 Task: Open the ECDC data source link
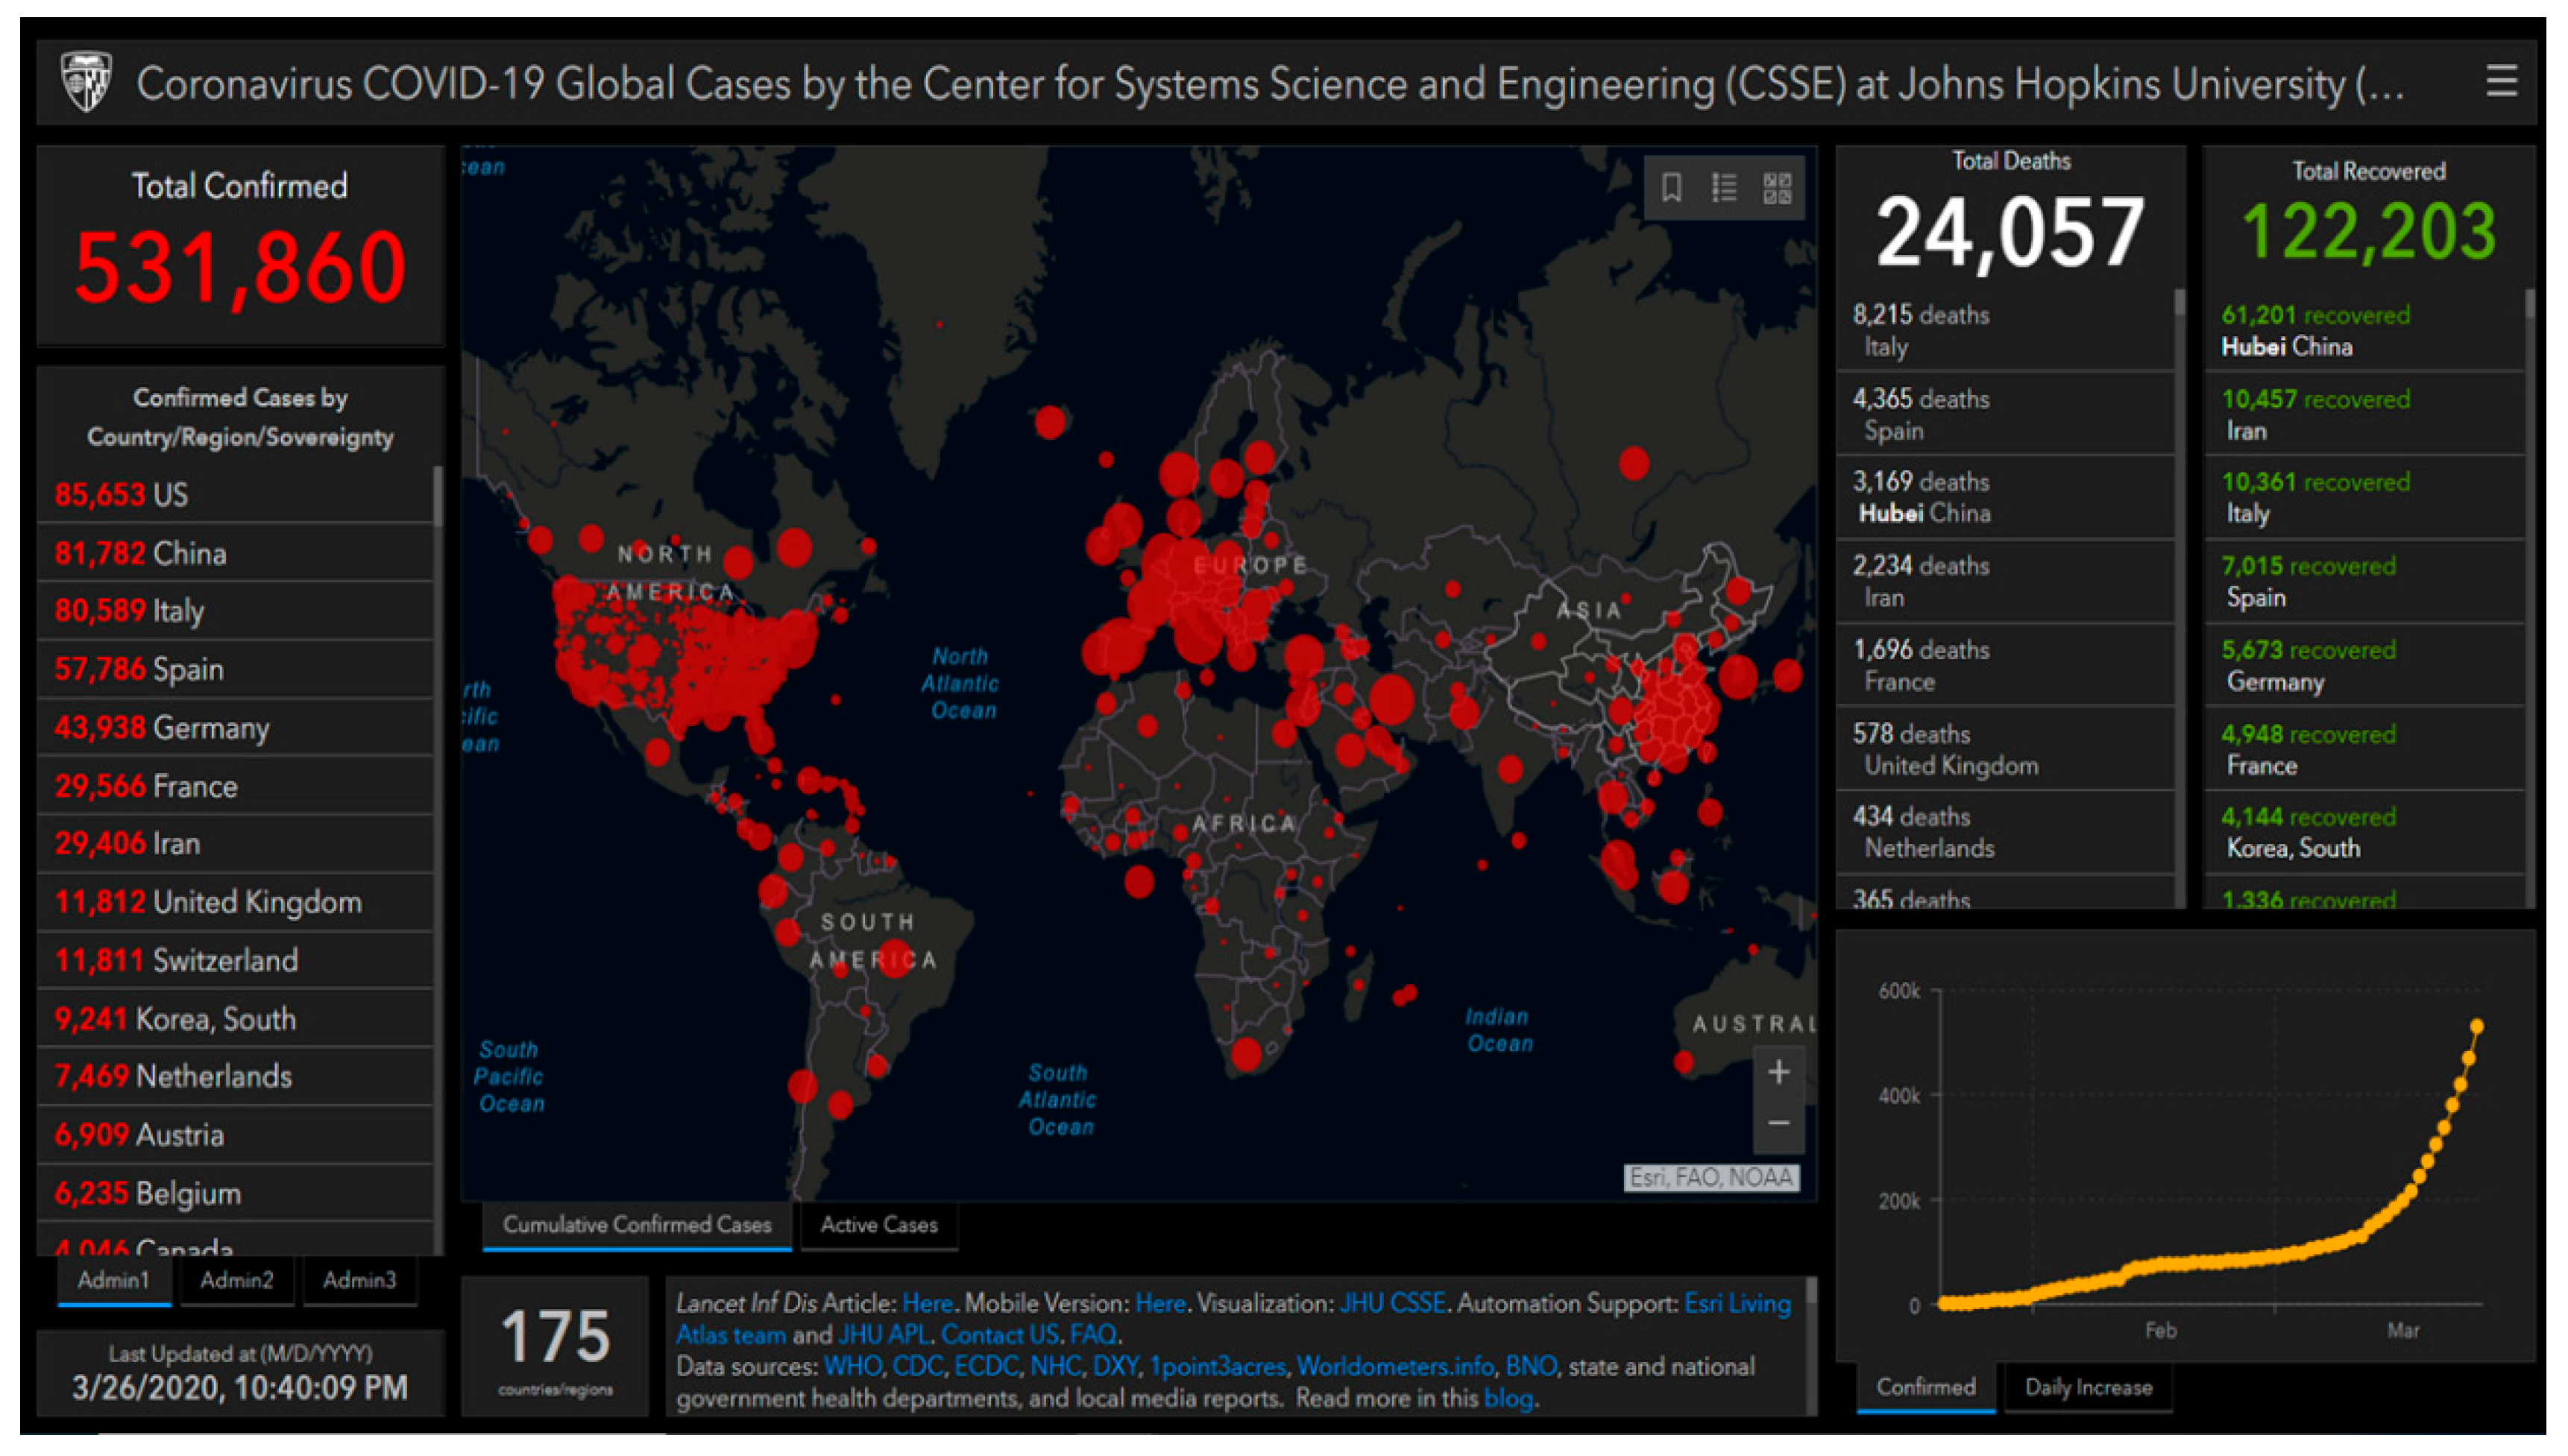985,1367
